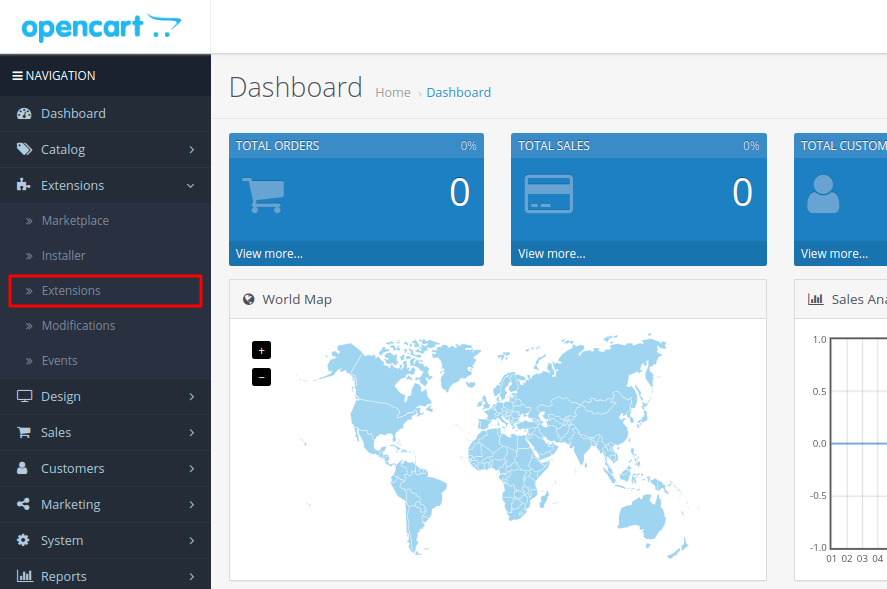Image resolution: width=887 pixels, height=589 pixels.
Task: Click the Sales cart icon in sidebar
Action: coord(24,432)
